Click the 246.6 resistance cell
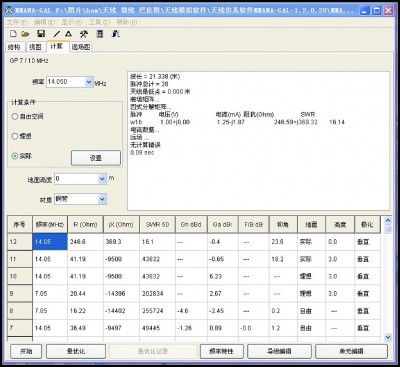 pos(85,242)
